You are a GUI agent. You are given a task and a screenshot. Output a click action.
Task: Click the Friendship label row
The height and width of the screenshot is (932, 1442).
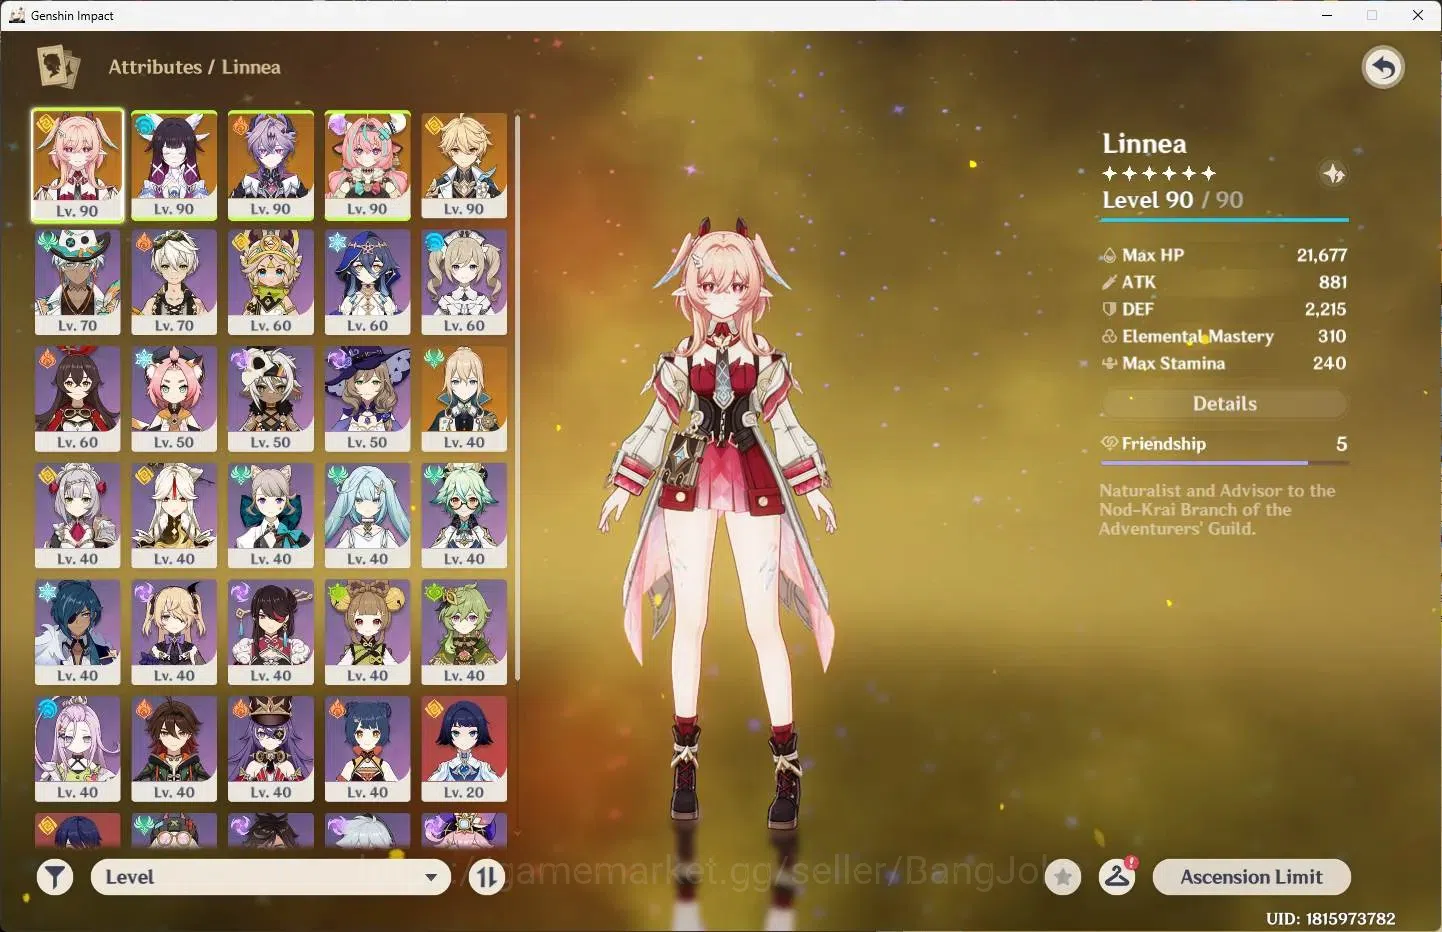click(1224, 443)
